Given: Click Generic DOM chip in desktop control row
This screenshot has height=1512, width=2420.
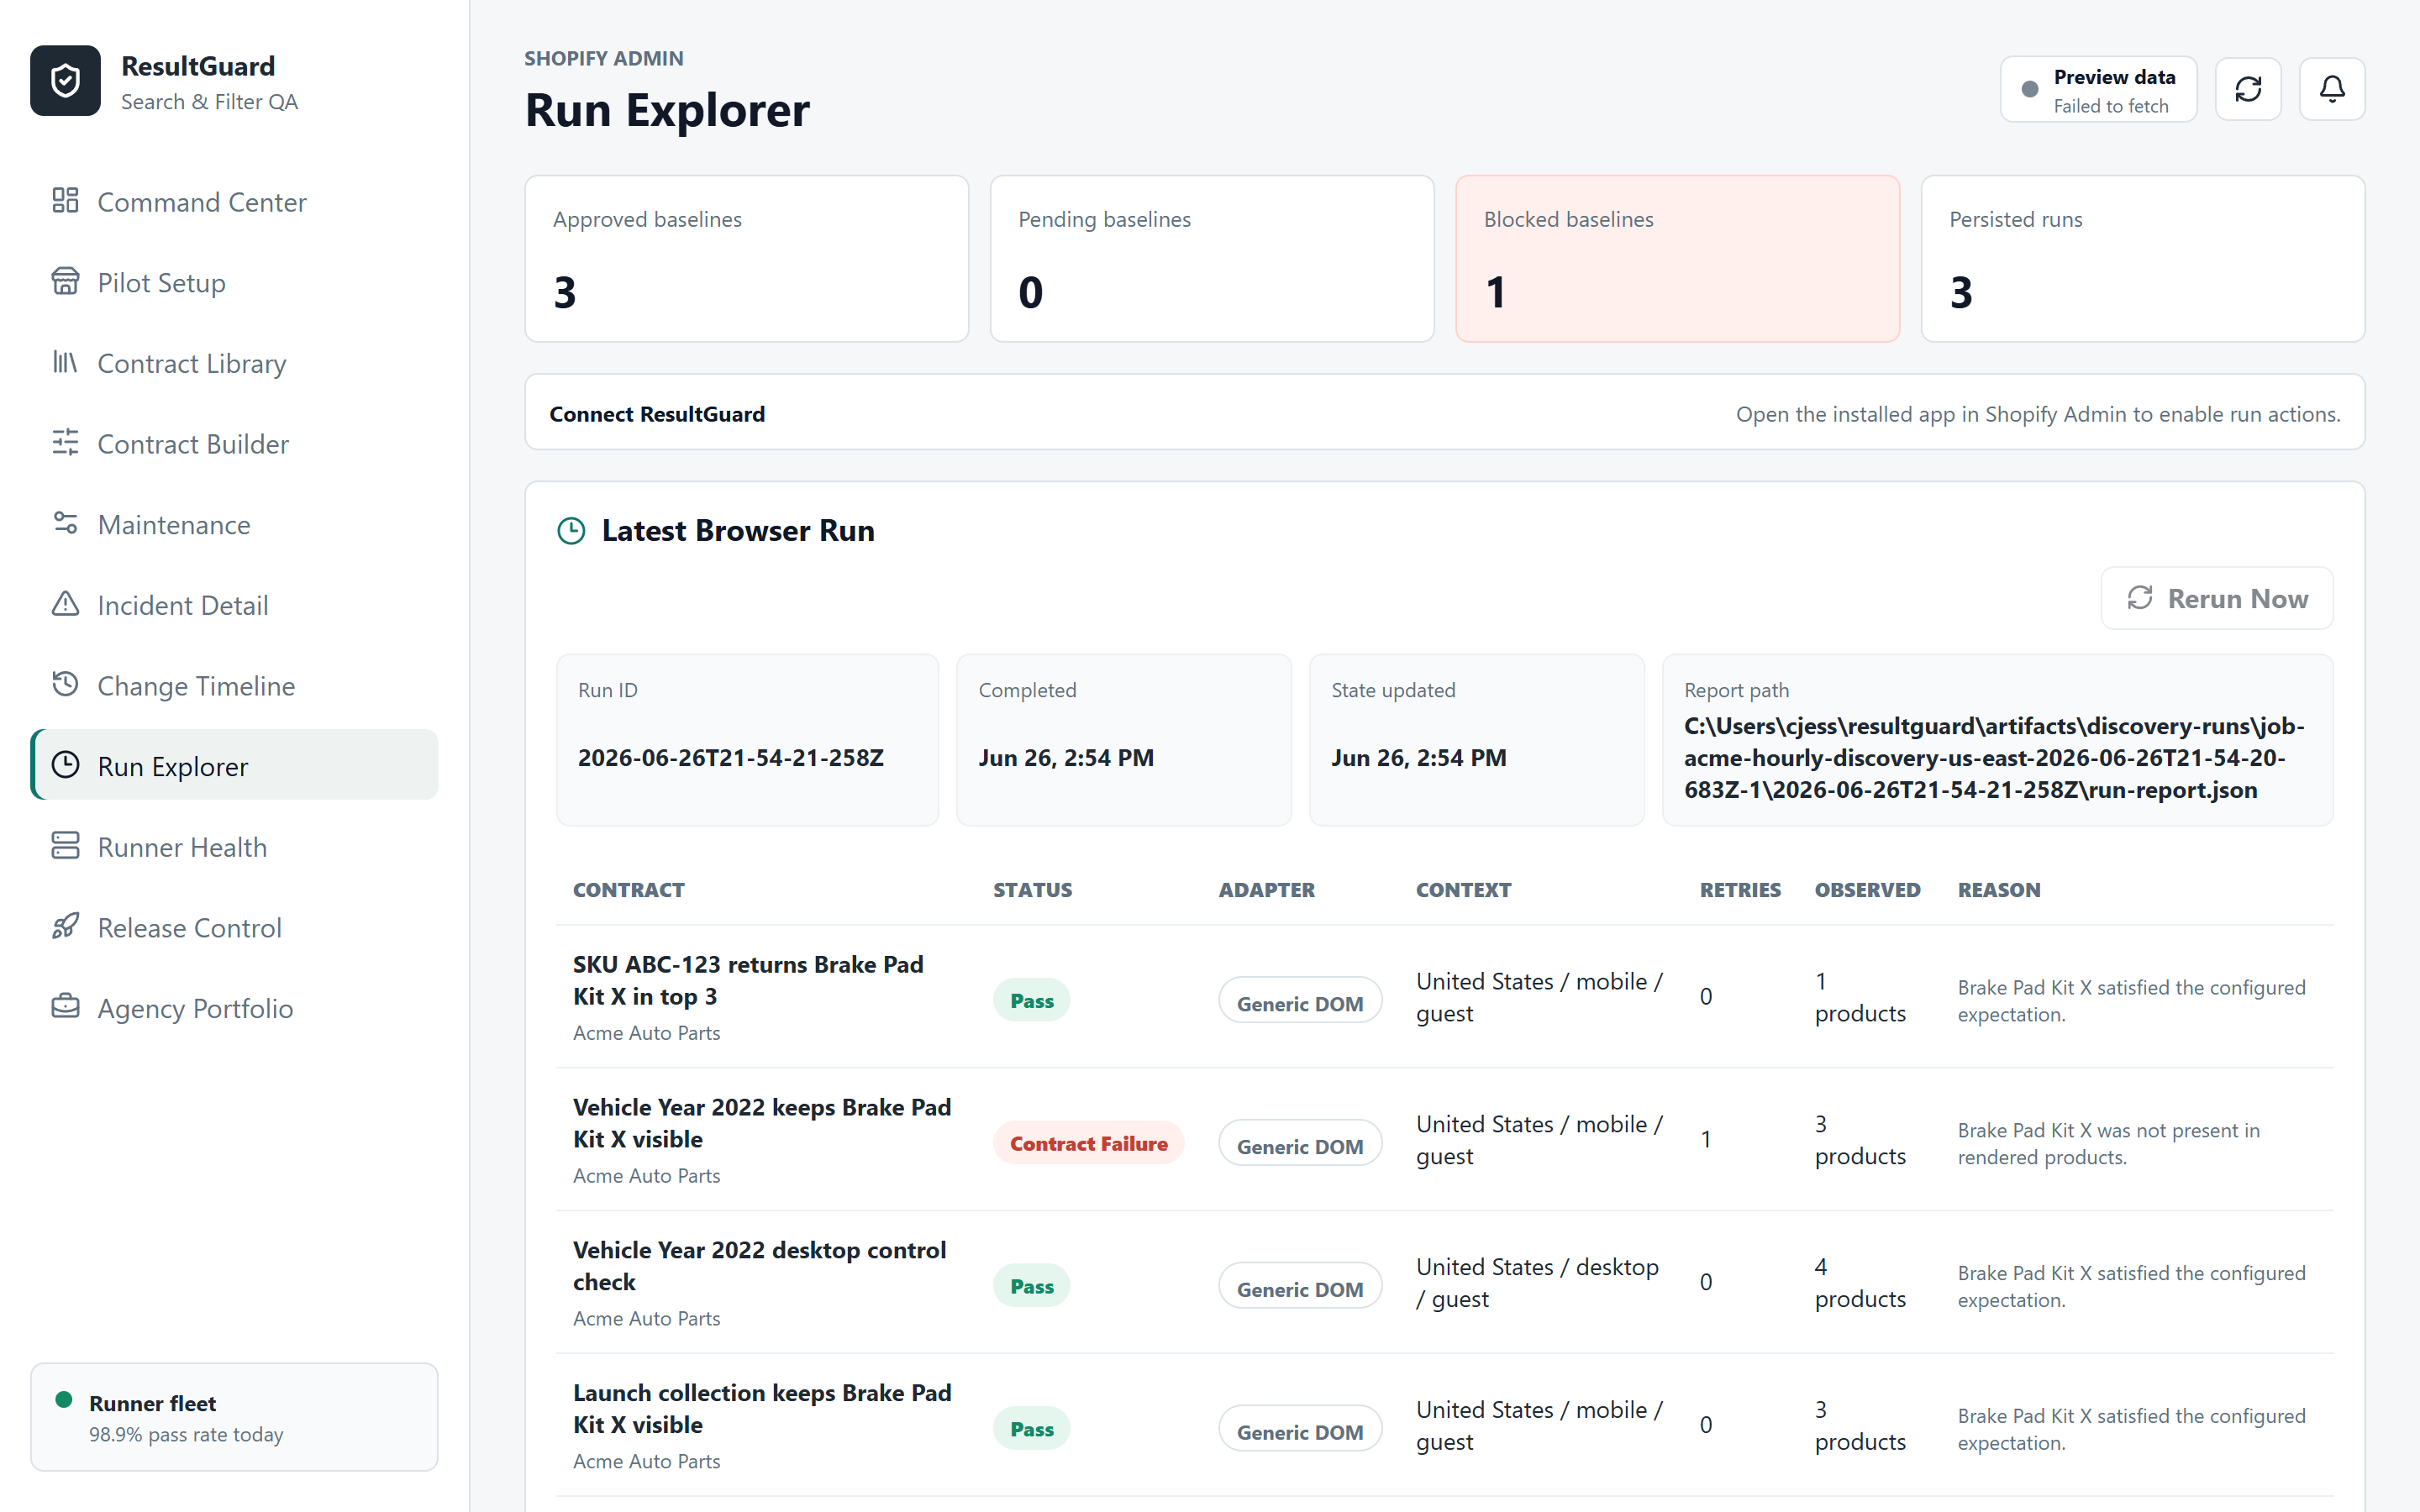Looking at the screenshot, I should pos(1300,1287).
